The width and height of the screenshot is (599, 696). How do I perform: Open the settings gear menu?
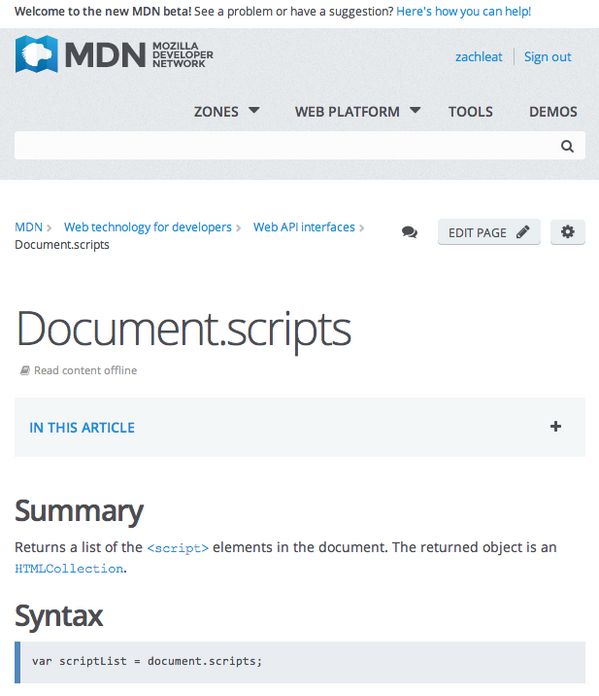pyautogui.click(x=567, y=232)
